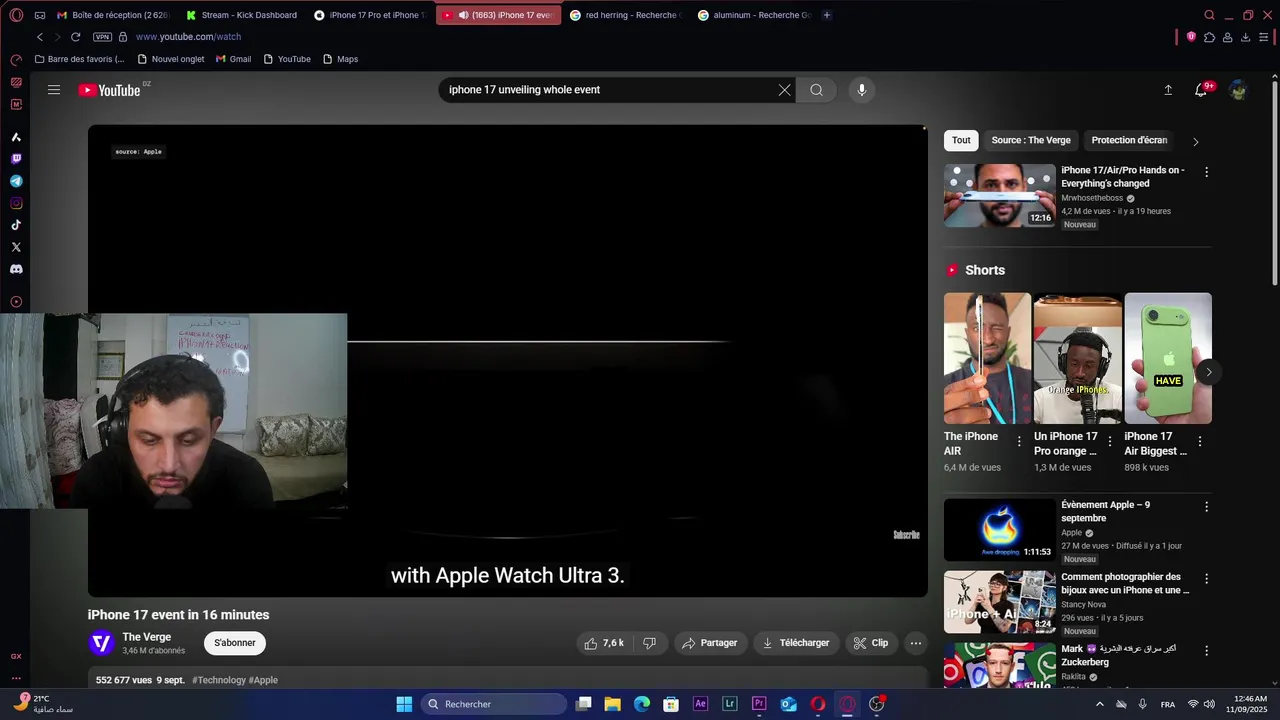Open the YouTube account avatar menu
This screenshot has width=1280, height=720.
(1238, 90)
